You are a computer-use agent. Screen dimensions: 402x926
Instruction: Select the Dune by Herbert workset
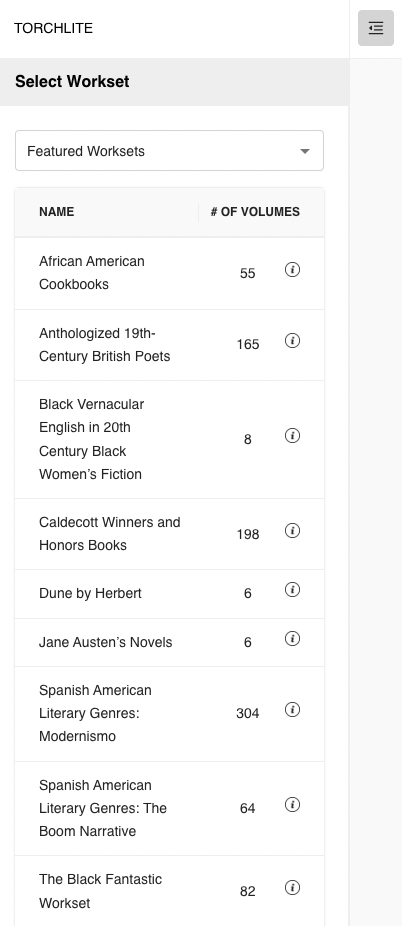pyautogui.click(x=169, y=594)
